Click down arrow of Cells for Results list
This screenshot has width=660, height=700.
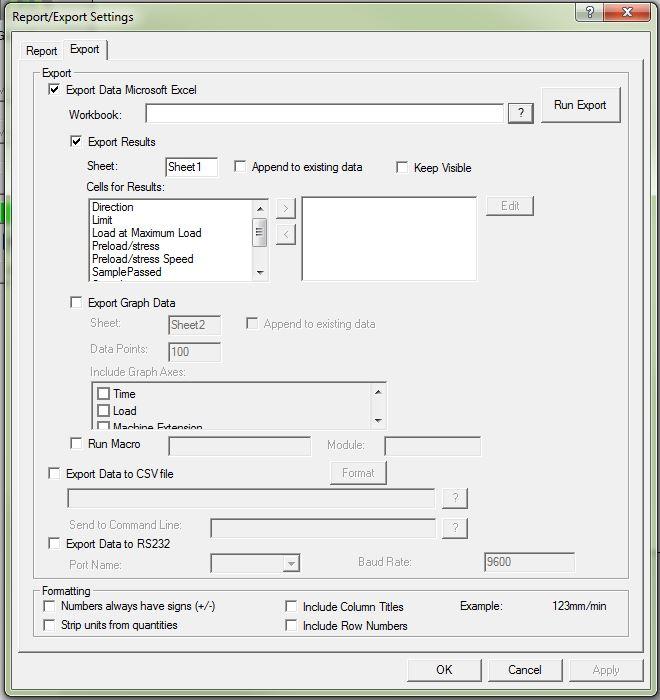point(260,272)
